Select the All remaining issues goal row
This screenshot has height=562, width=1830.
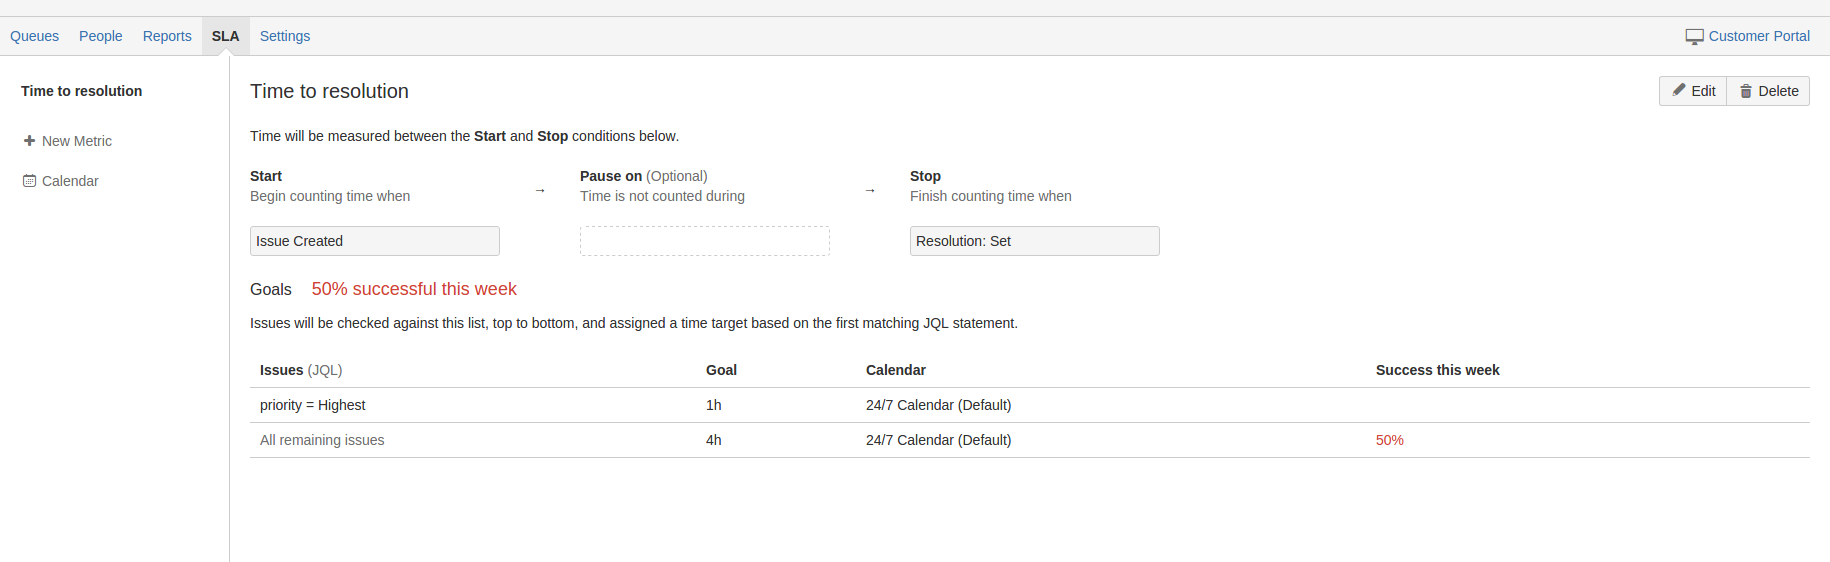322,440
